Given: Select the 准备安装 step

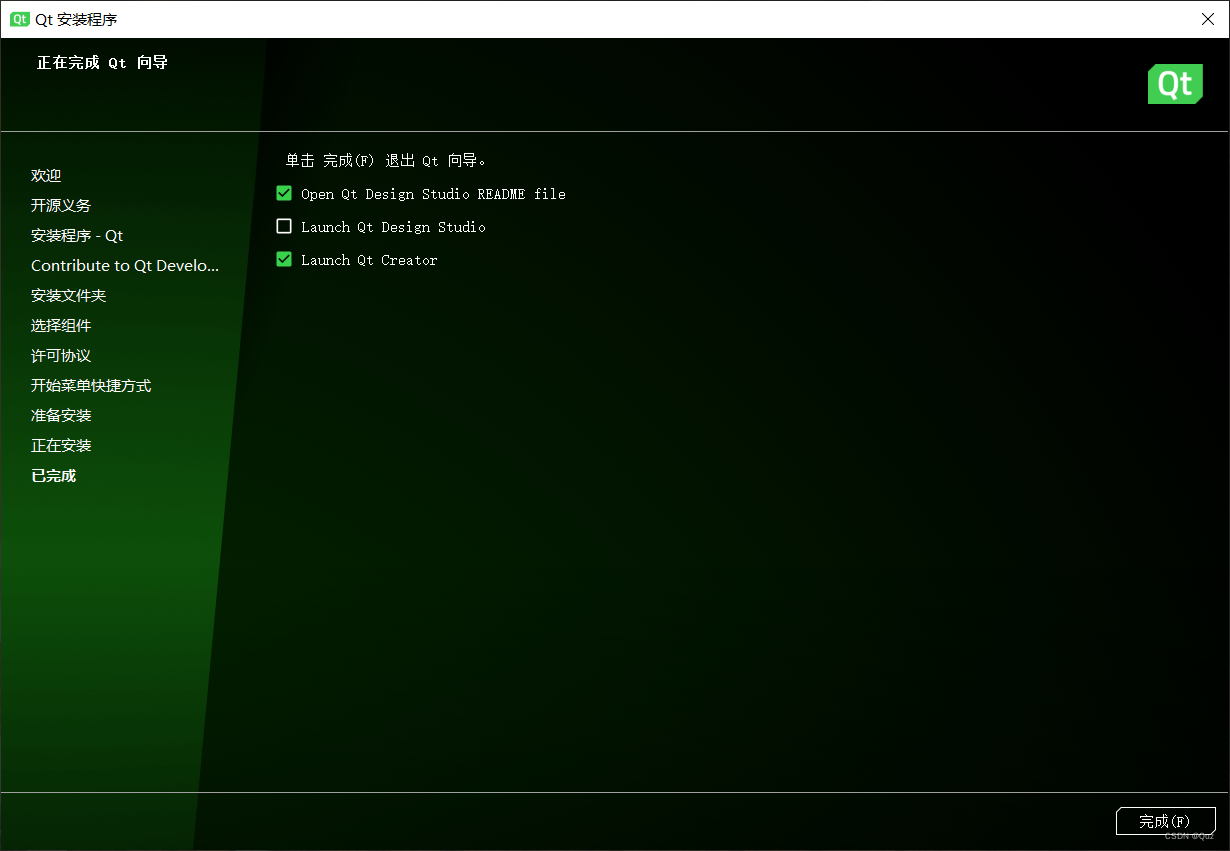Looking at the screenshot, I should (x=61, y=416).
